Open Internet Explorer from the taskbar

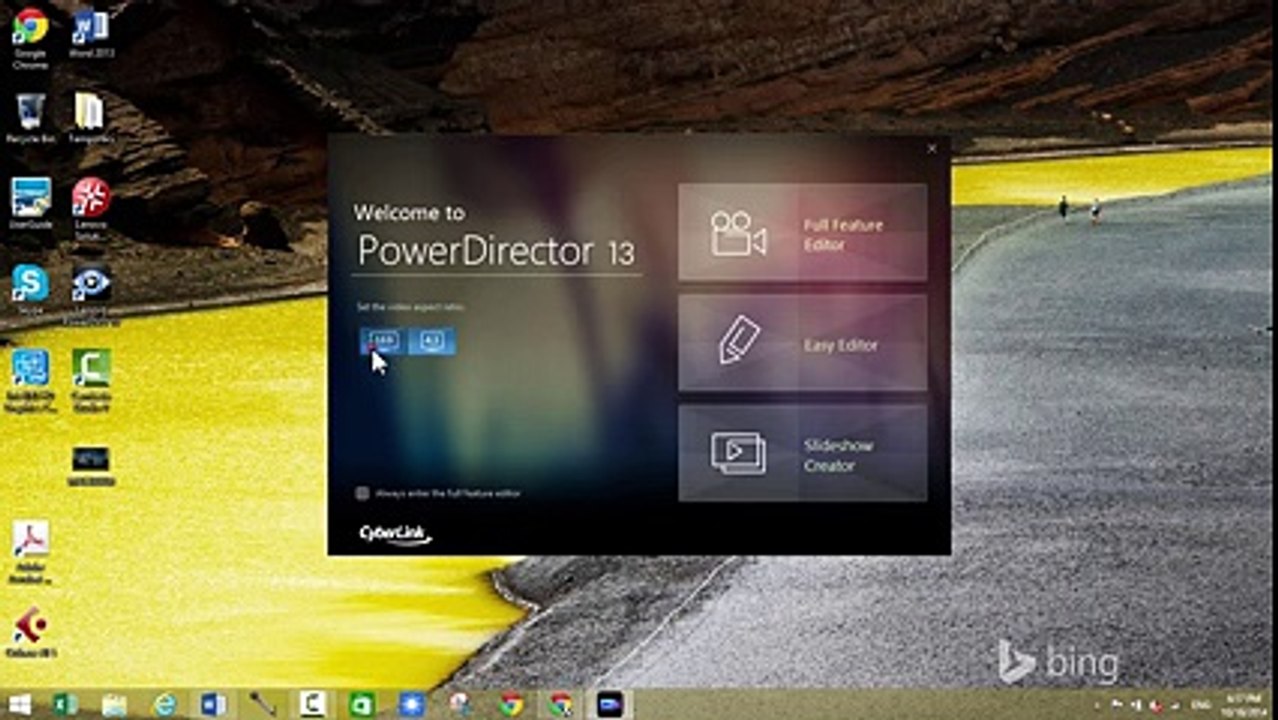(164, 705)
